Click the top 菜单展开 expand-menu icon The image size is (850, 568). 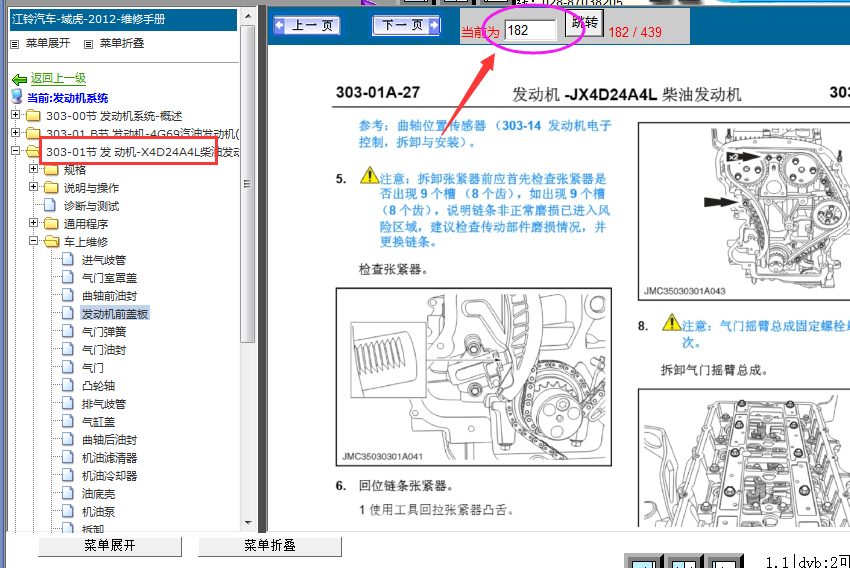point(15,44)
